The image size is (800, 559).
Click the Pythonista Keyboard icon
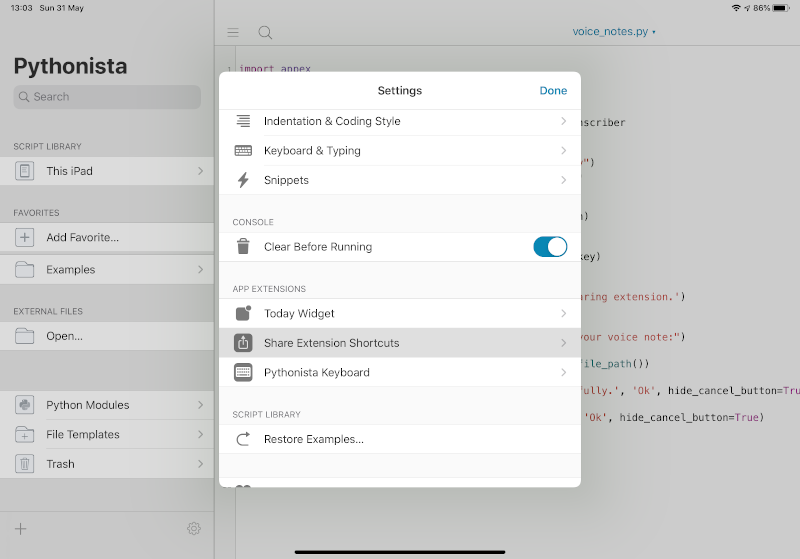pos(243,372)
